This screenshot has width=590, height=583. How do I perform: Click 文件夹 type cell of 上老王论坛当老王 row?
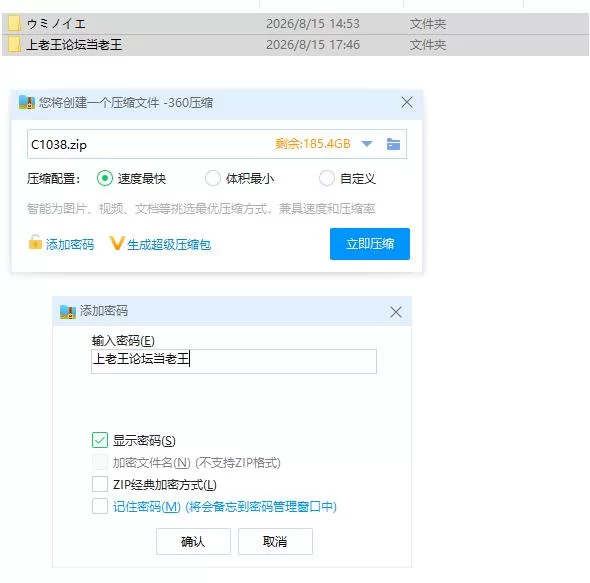click(427, 45)
